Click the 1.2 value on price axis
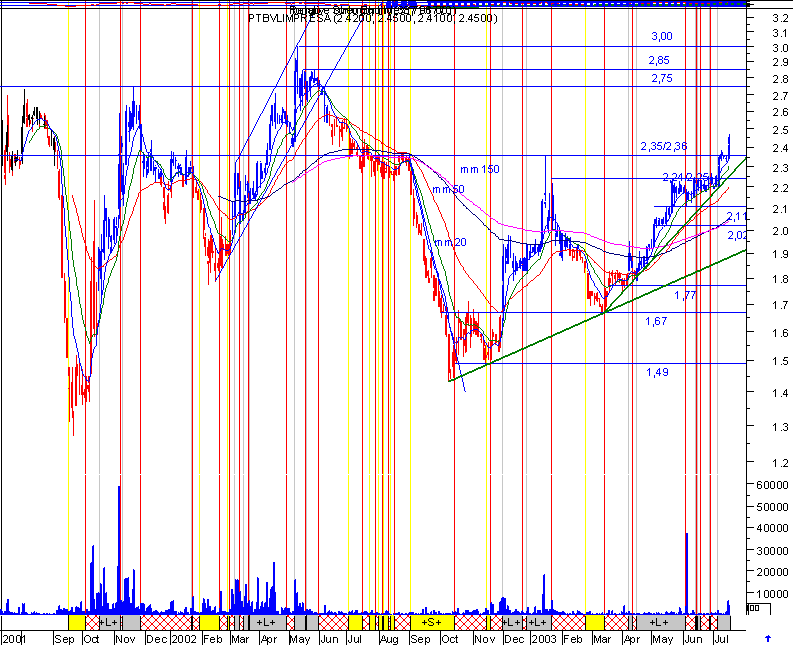The height and width of the screenshot is (645, 793). click(780, 463)
